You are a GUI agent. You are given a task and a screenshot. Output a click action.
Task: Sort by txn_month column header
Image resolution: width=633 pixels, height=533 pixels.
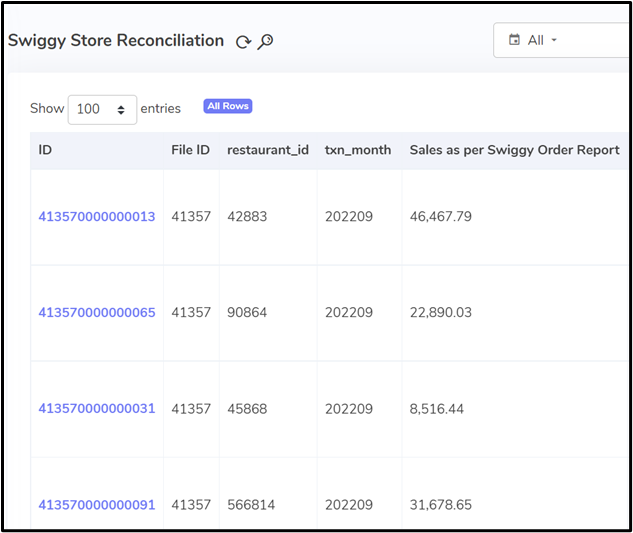358,150
